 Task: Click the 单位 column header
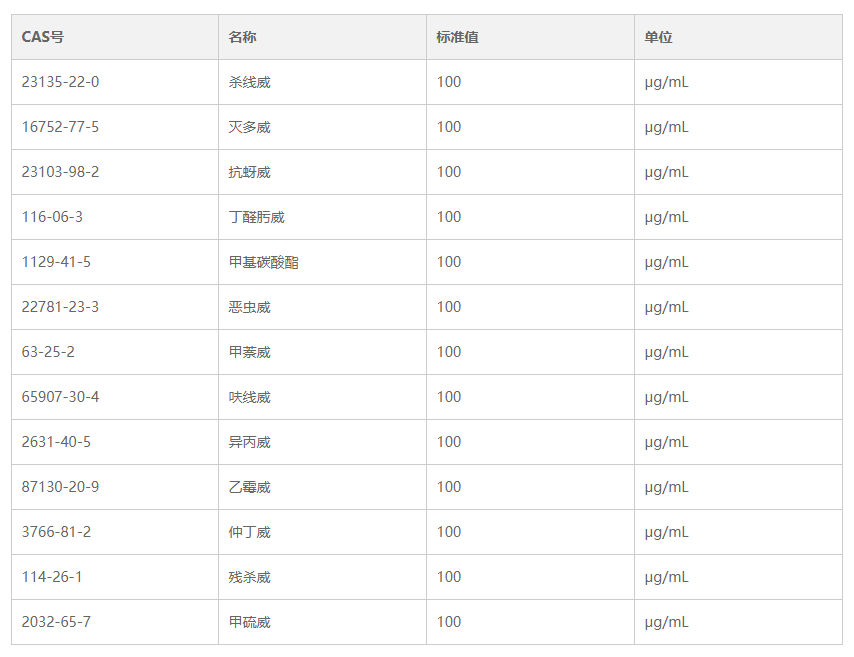[x=658, y=37]
